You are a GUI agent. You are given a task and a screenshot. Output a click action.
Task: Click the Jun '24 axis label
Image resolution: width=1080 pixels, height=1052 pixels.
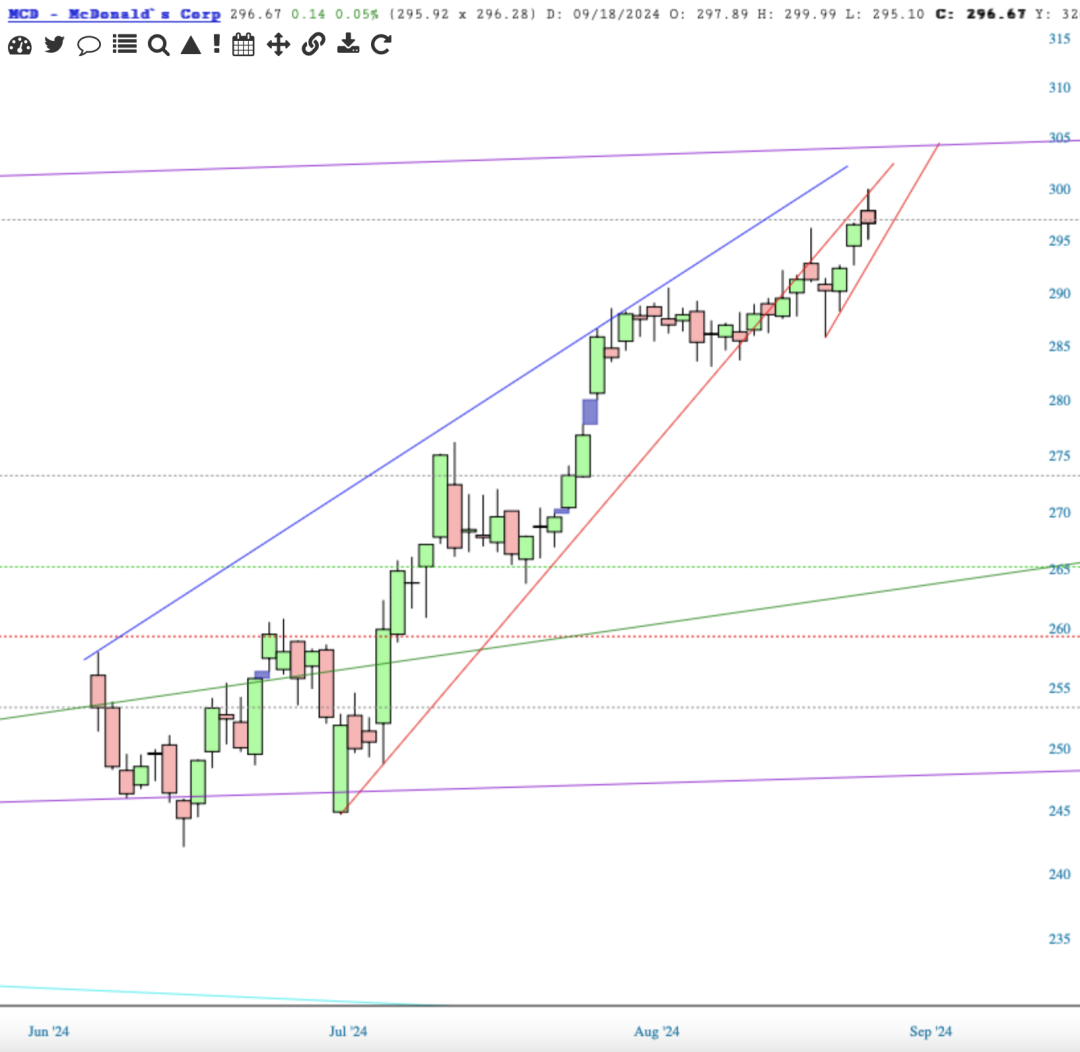(48, 1031)
